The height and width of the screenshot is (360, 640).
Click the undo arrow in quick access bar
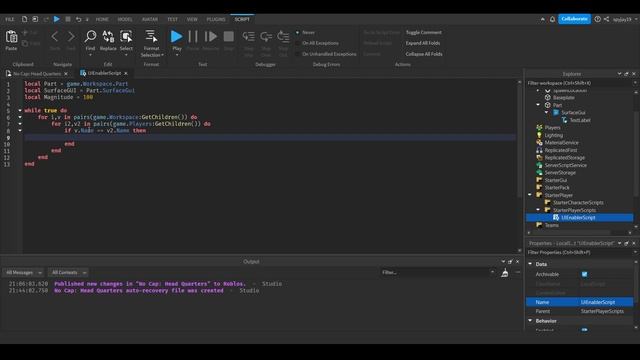click(x=78, y=19)
